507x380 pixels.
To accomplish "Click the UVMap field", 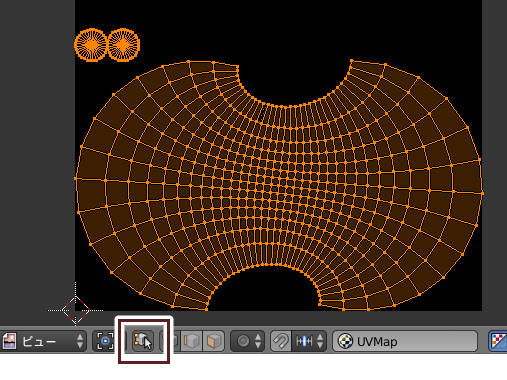I will (405, 341).
